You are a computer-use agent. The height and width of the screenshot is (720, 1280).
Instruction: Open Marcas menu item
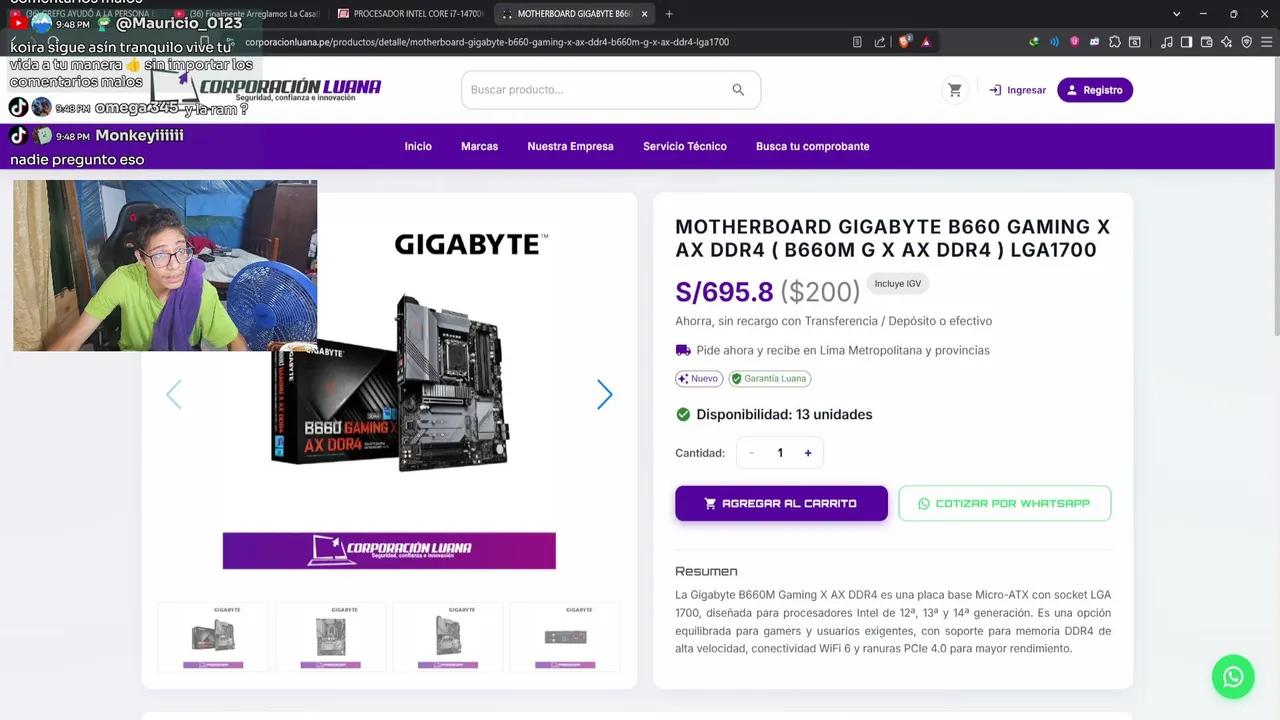pyautogui.click(x=479, y=146)
